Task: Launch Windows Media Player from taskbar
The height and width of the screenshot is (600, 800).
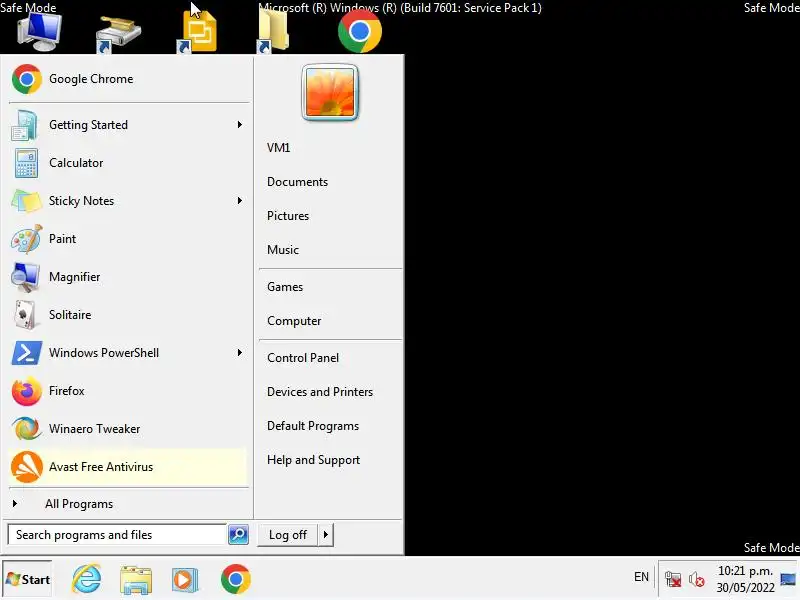Action: coord(185,580)
